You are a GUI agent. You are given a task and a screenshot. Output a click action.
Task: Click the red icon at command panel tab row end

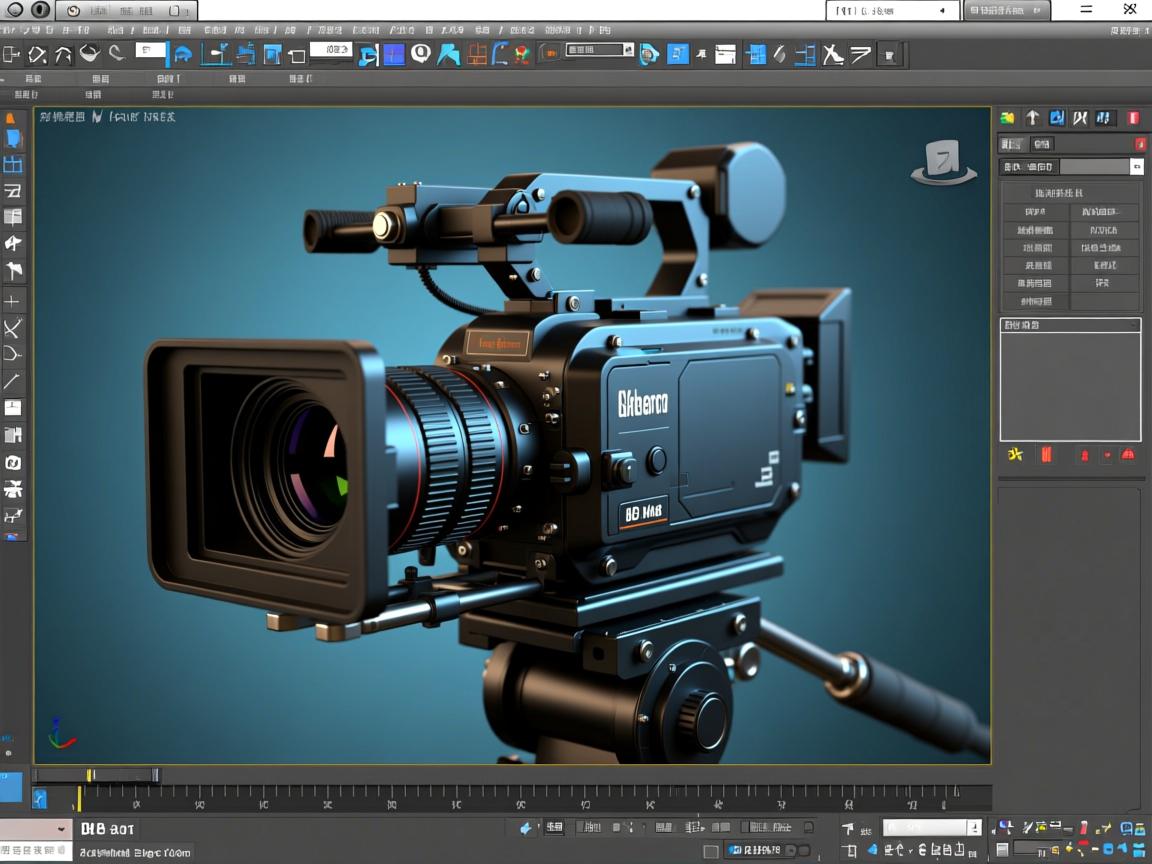coord(1133,118)
